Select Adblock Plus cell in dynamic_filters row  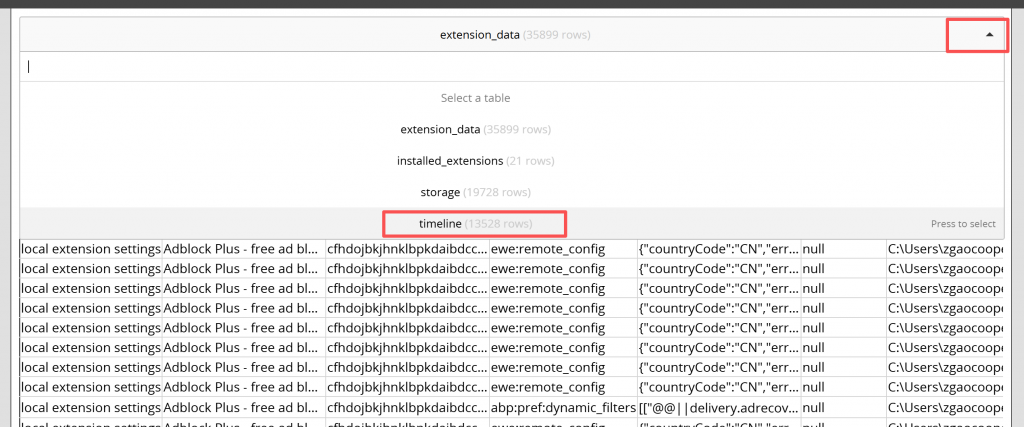(x=243, y=408)
